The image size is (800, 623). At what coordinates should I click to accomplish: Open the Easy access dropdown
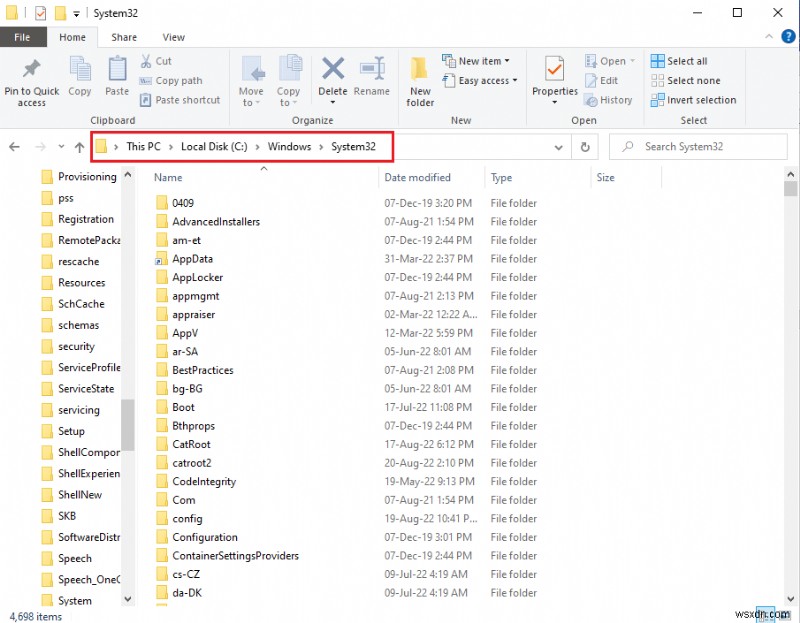[x=480, y=81]
